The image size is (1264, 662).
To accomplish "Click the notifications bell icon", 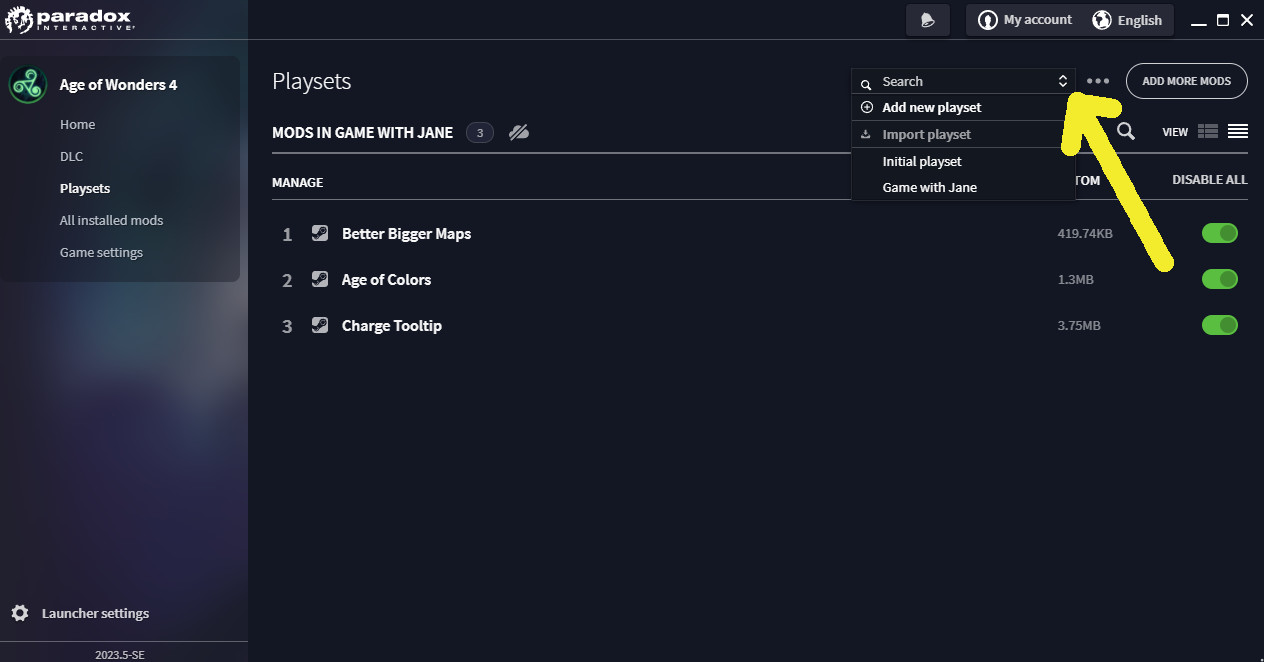I will click(x=928, y=20).
